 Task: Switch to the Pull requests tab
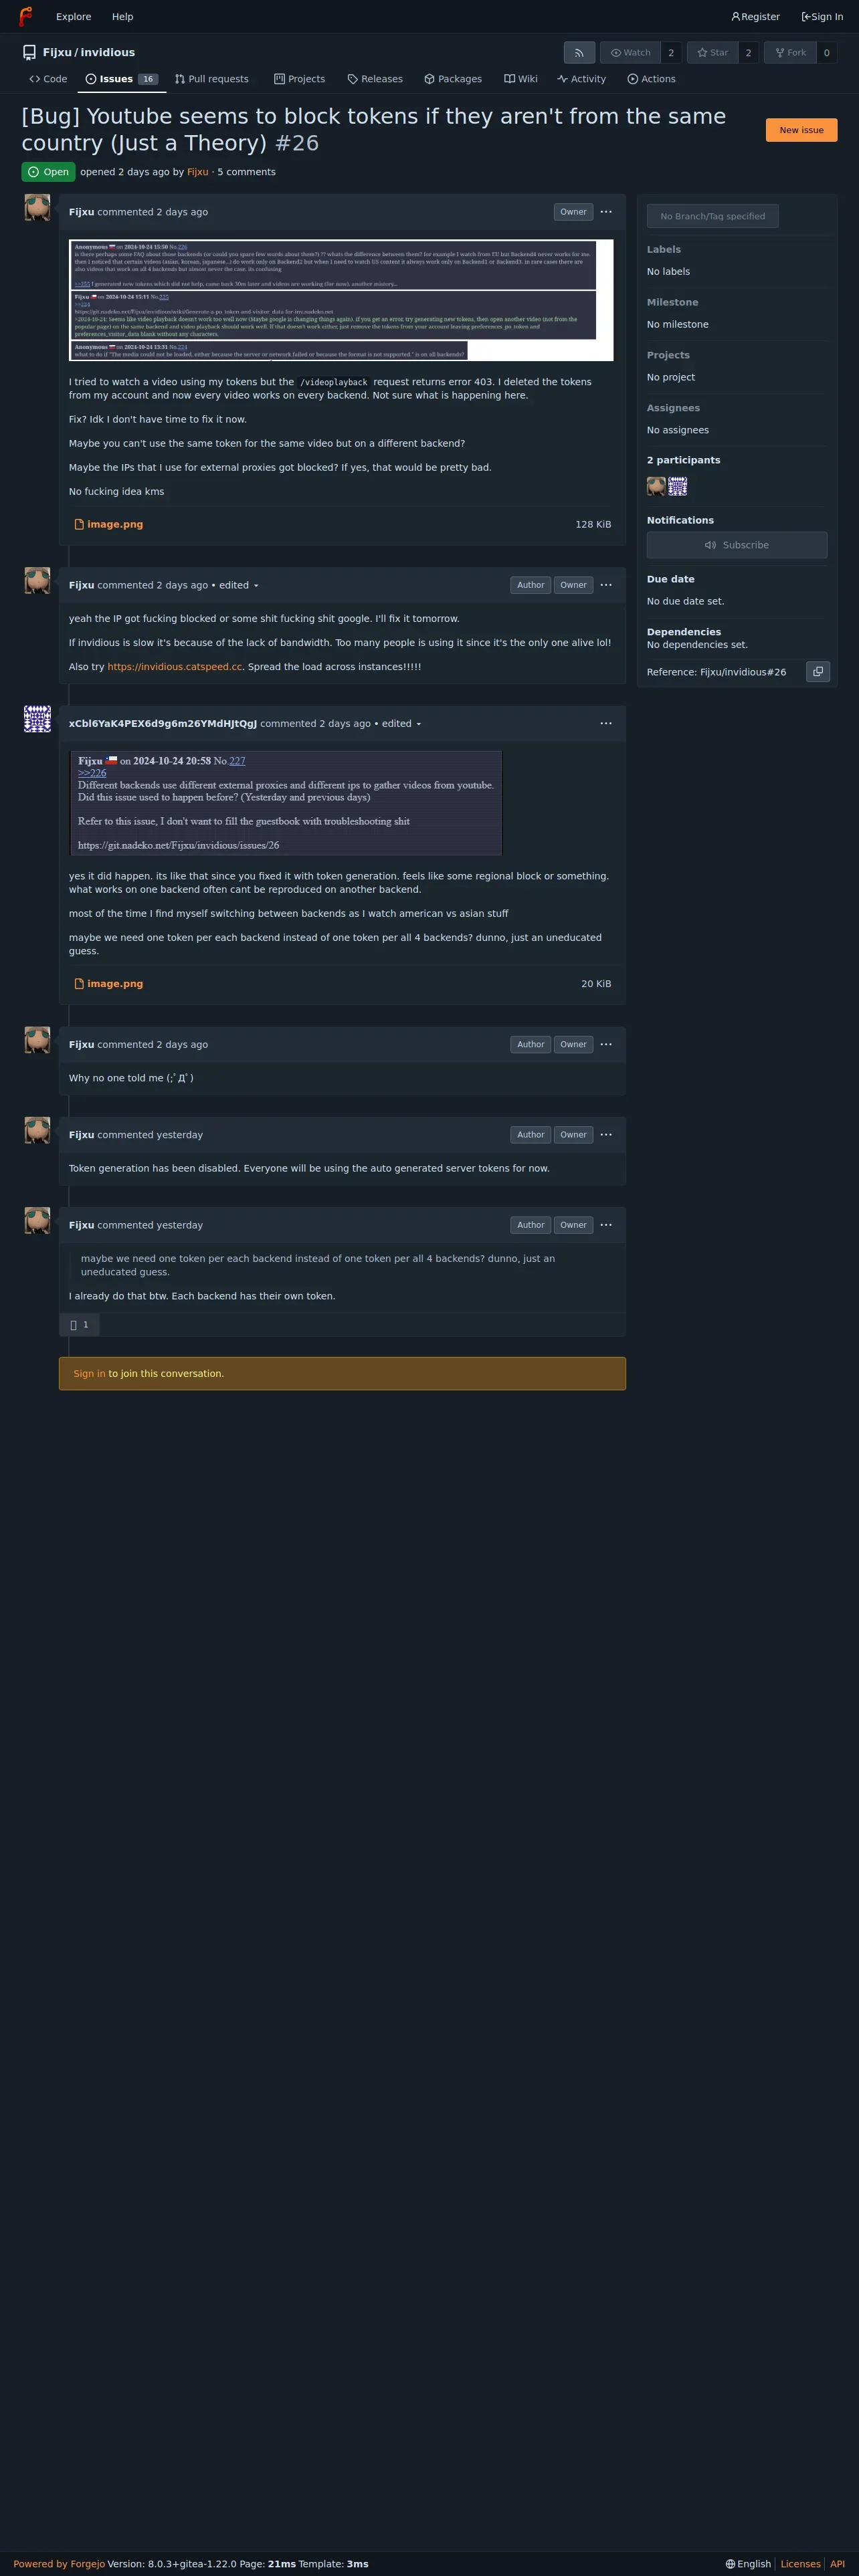click(212, 79)
